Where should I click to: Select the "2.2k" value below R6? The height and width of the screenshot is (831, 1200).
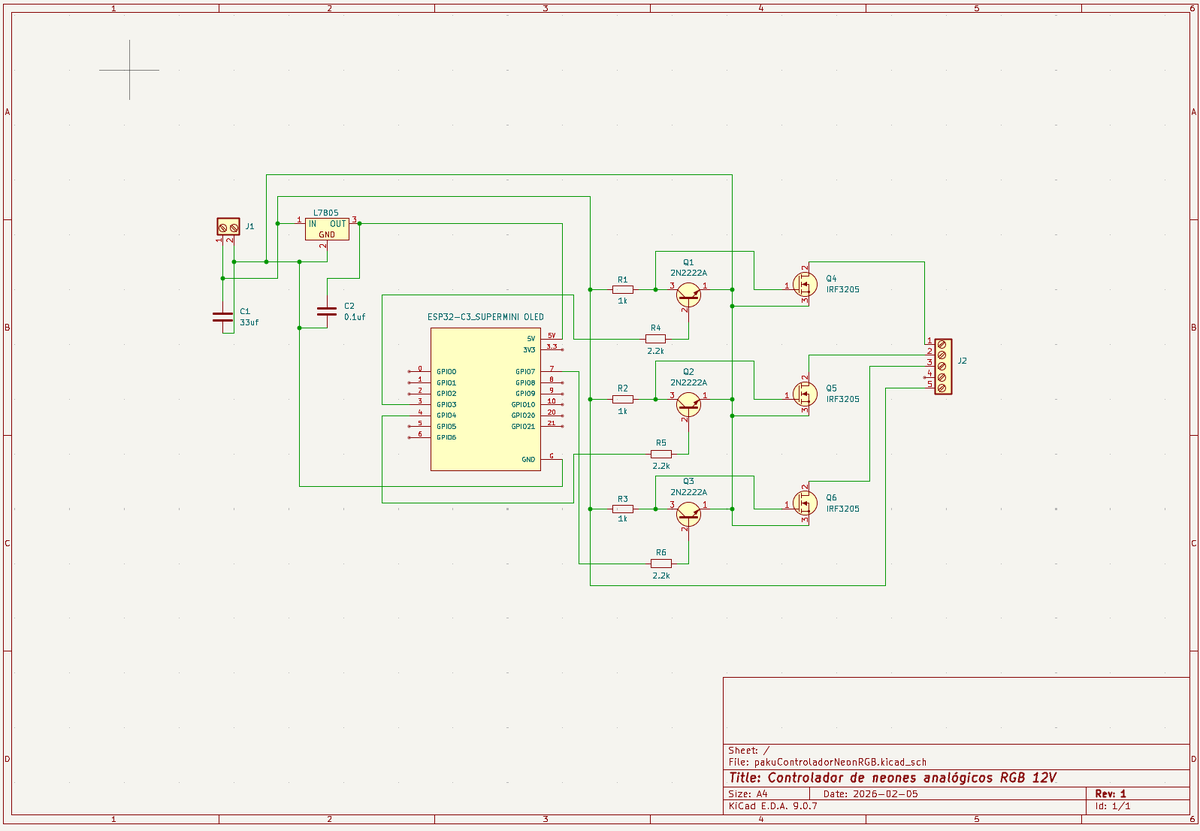click(661, 576)
